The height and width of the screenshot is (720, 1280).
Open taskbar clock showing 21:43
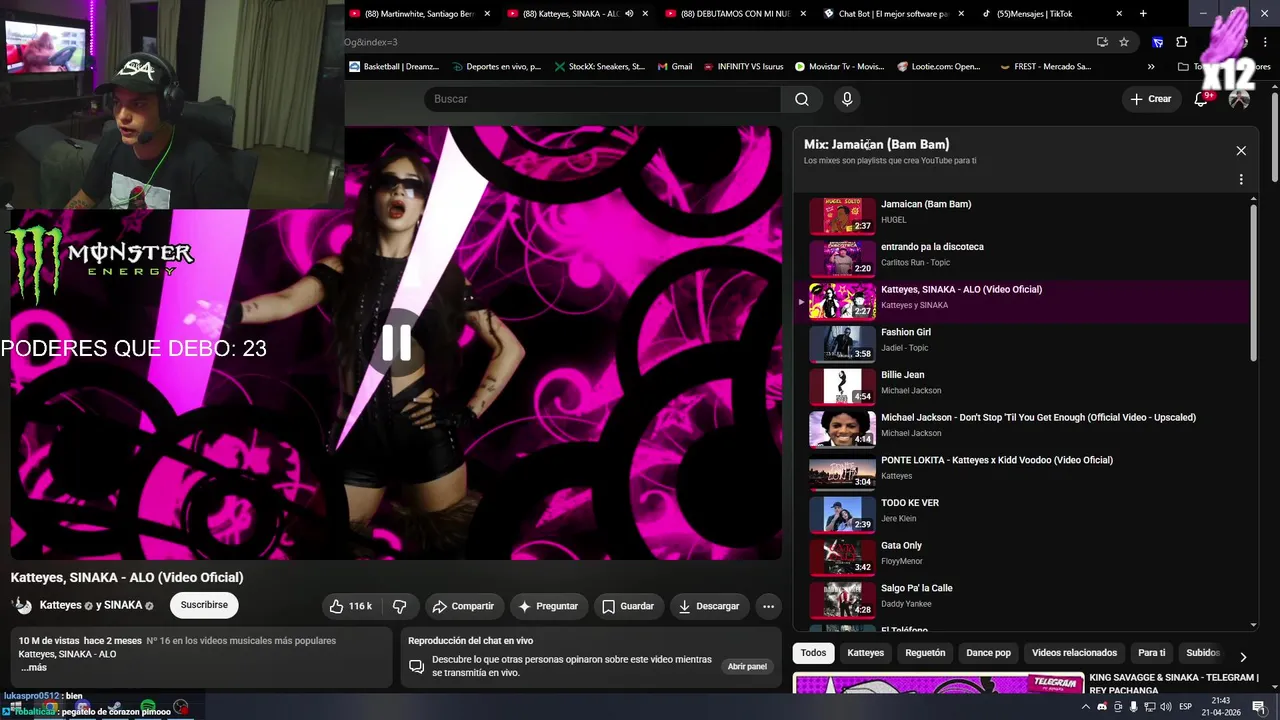point(1221,707)
